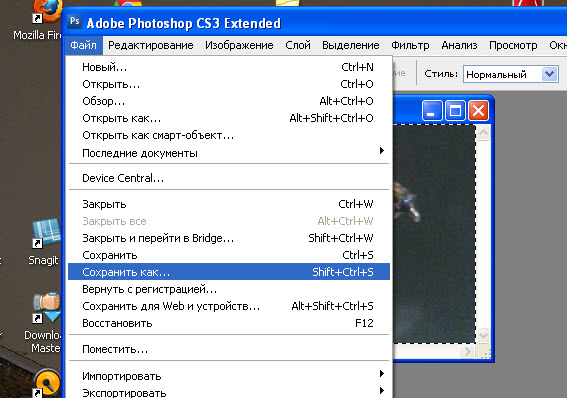
Task: Choose Вернуть с регистрацией...
Action: (229, 289)
